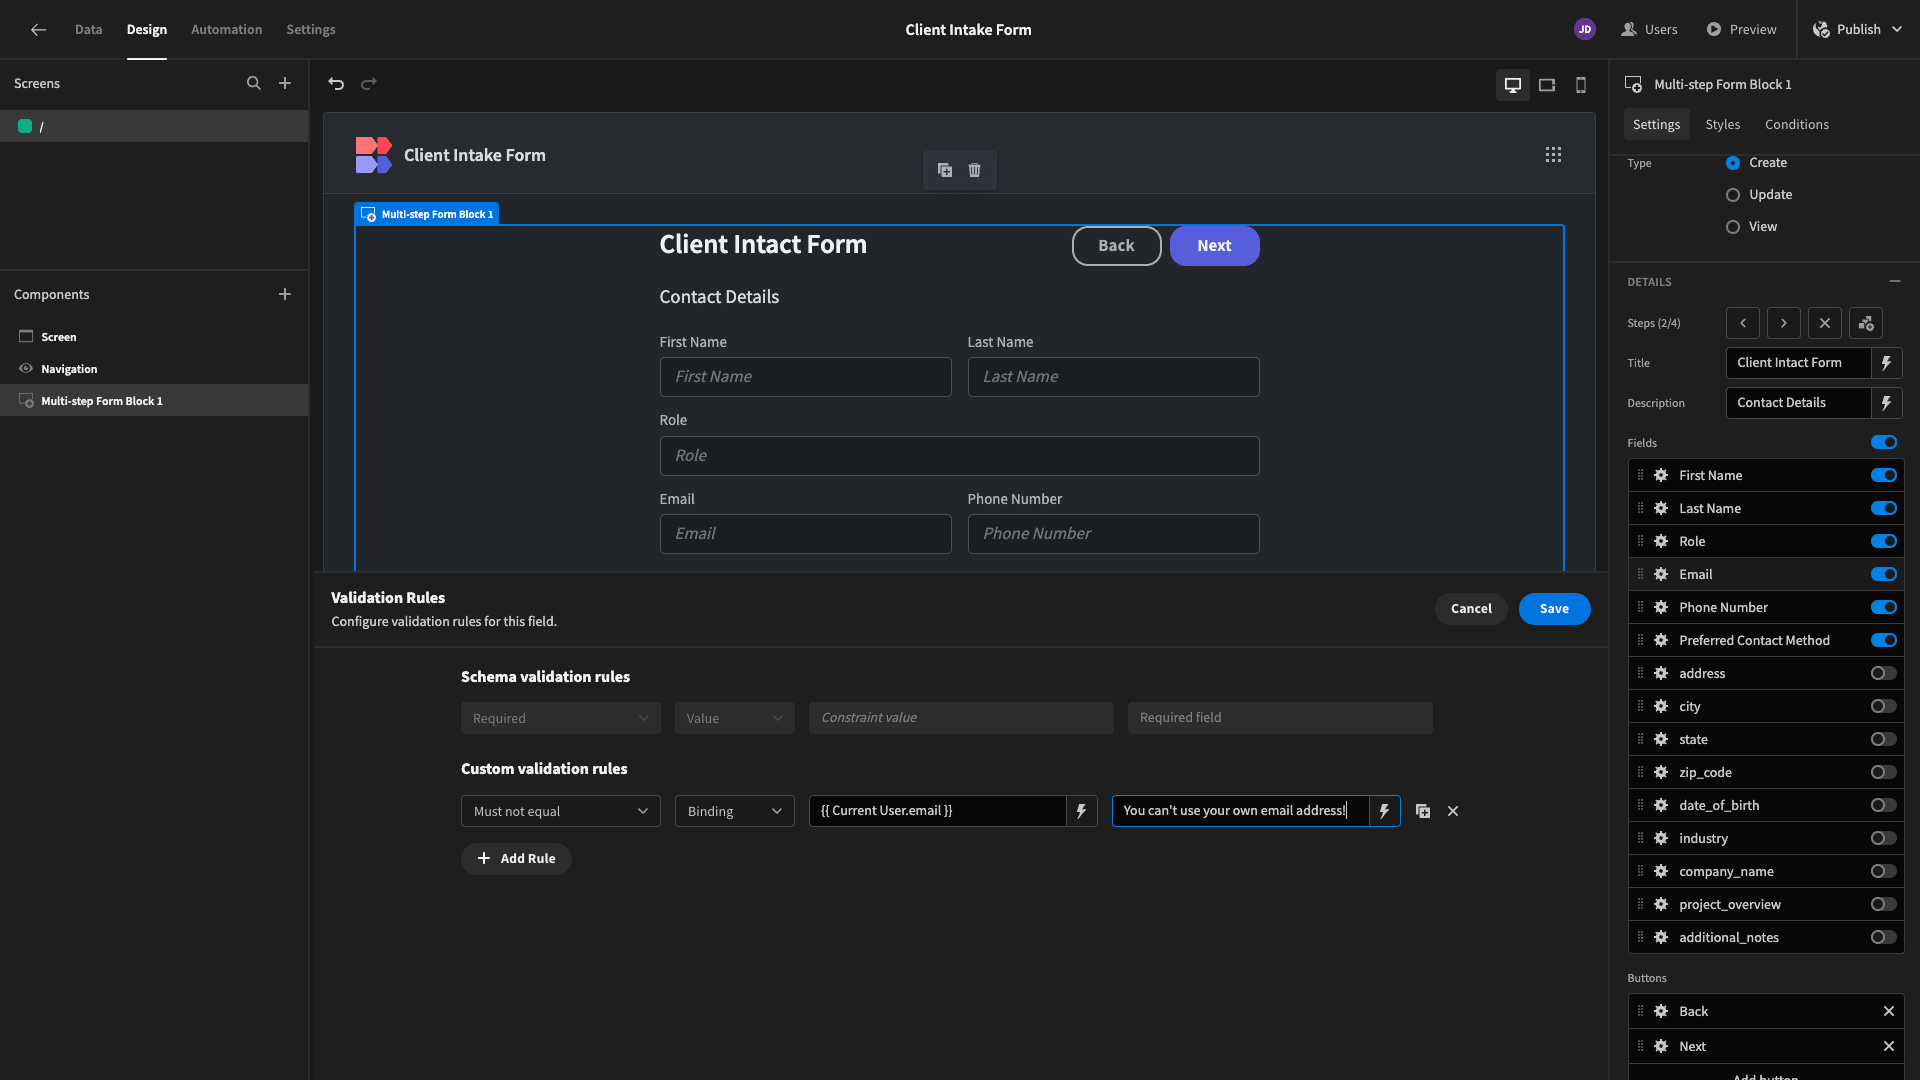
Task: Select the View type radio button
Action: (1733, 227)
